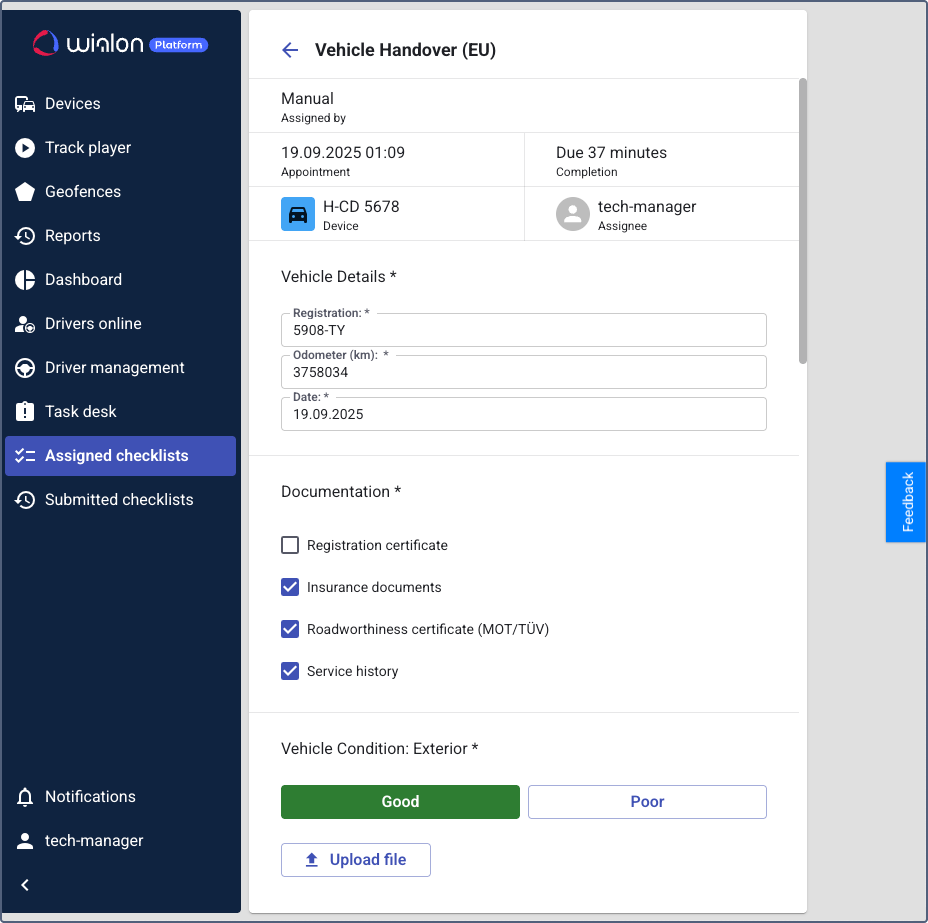Open Drivers online via its icon
This screenshot has width=928, height=923.
point(25,324)
